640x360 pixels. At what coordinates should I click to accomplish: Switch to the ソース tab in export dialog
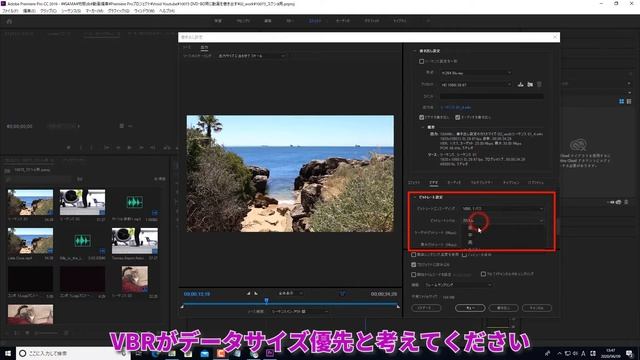tap(188, 47)
